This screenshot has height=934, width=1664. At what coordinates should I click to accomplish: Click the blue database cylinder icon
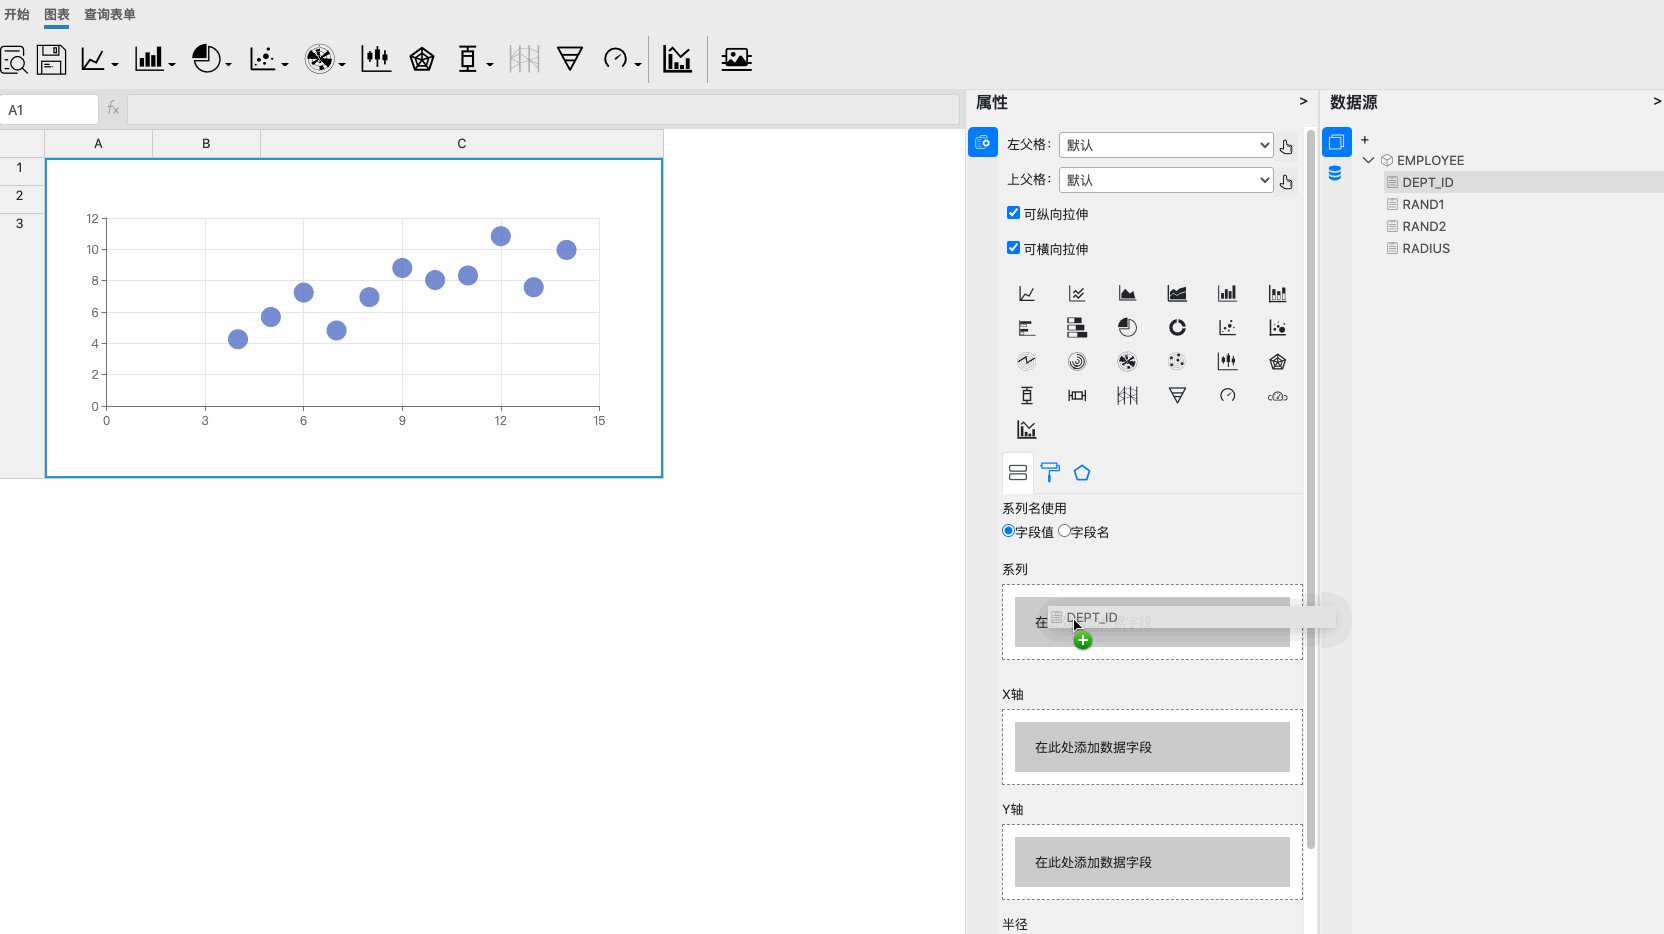(x=1335, y=174)
